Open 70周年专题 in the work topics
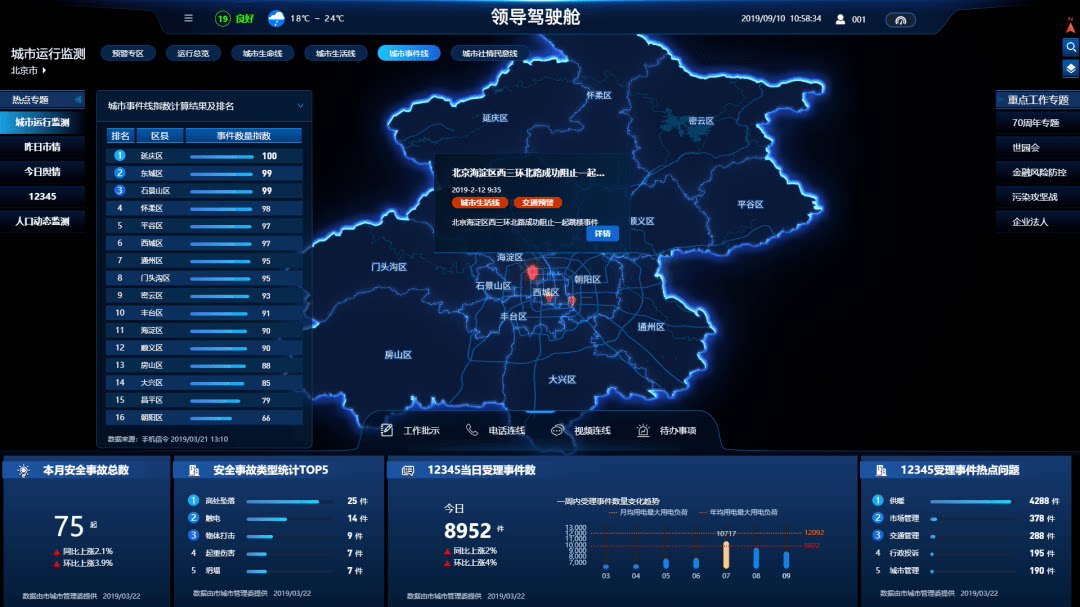The image size is (1080, 607). click(x=1035, y=123)
